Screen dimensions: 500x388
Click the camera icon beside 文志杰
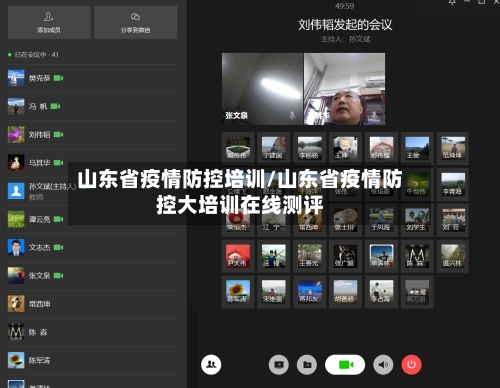(59, 247)
